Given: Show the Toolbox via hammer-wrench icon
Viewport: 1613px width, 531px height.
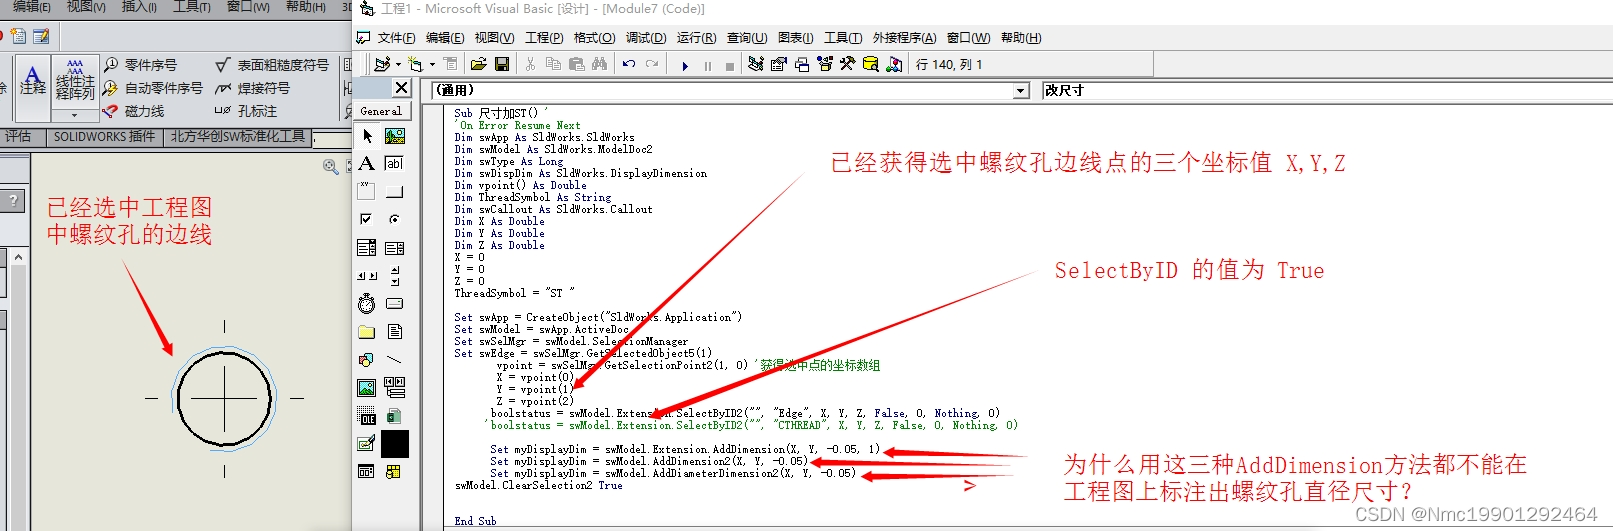Looking at the screenshot, I should (x=848, y=64).
